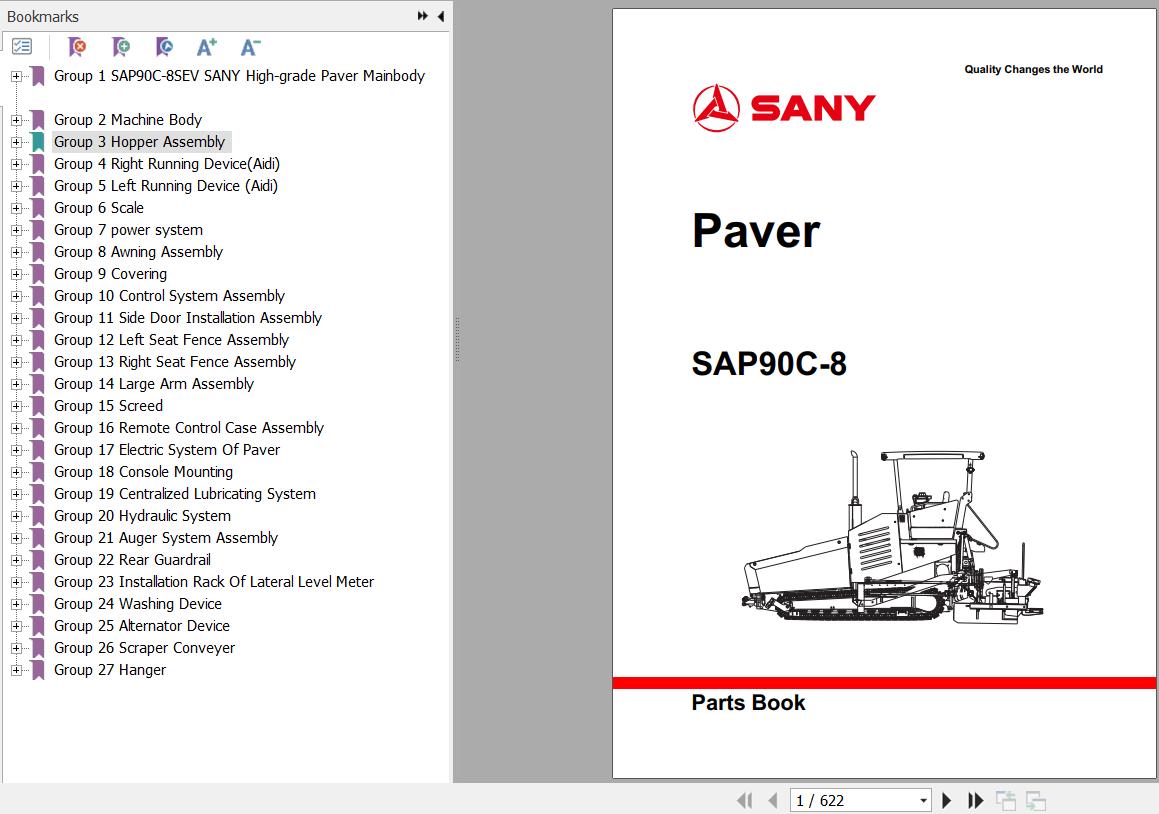The image size is (1159, 814).
Task: Open Group 11 Side Door Installation Assembly
Action: click(188, 318)
